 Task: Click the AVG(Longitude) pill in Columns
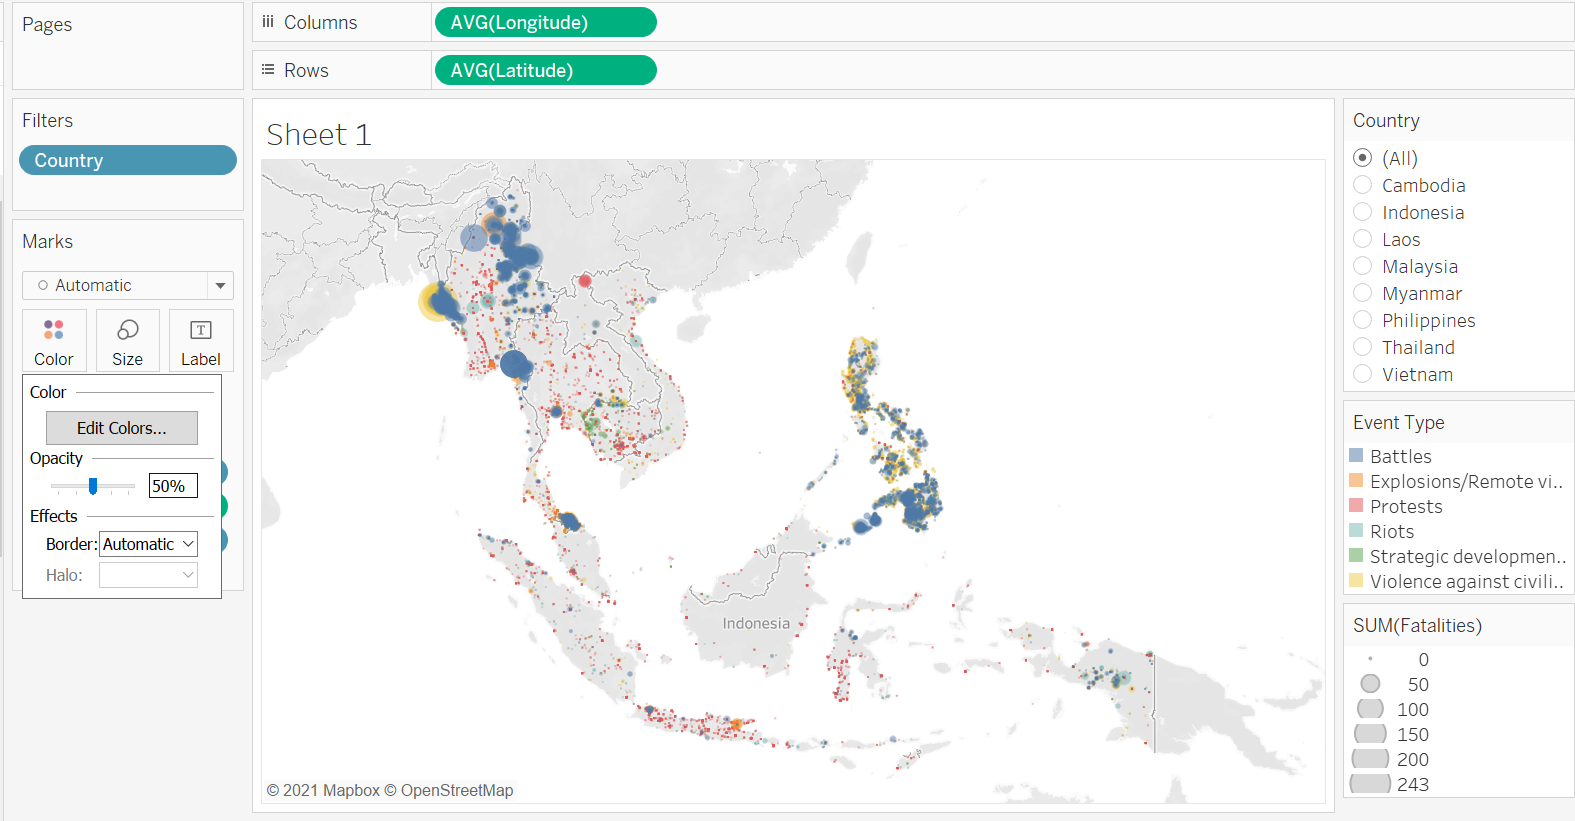545,22
